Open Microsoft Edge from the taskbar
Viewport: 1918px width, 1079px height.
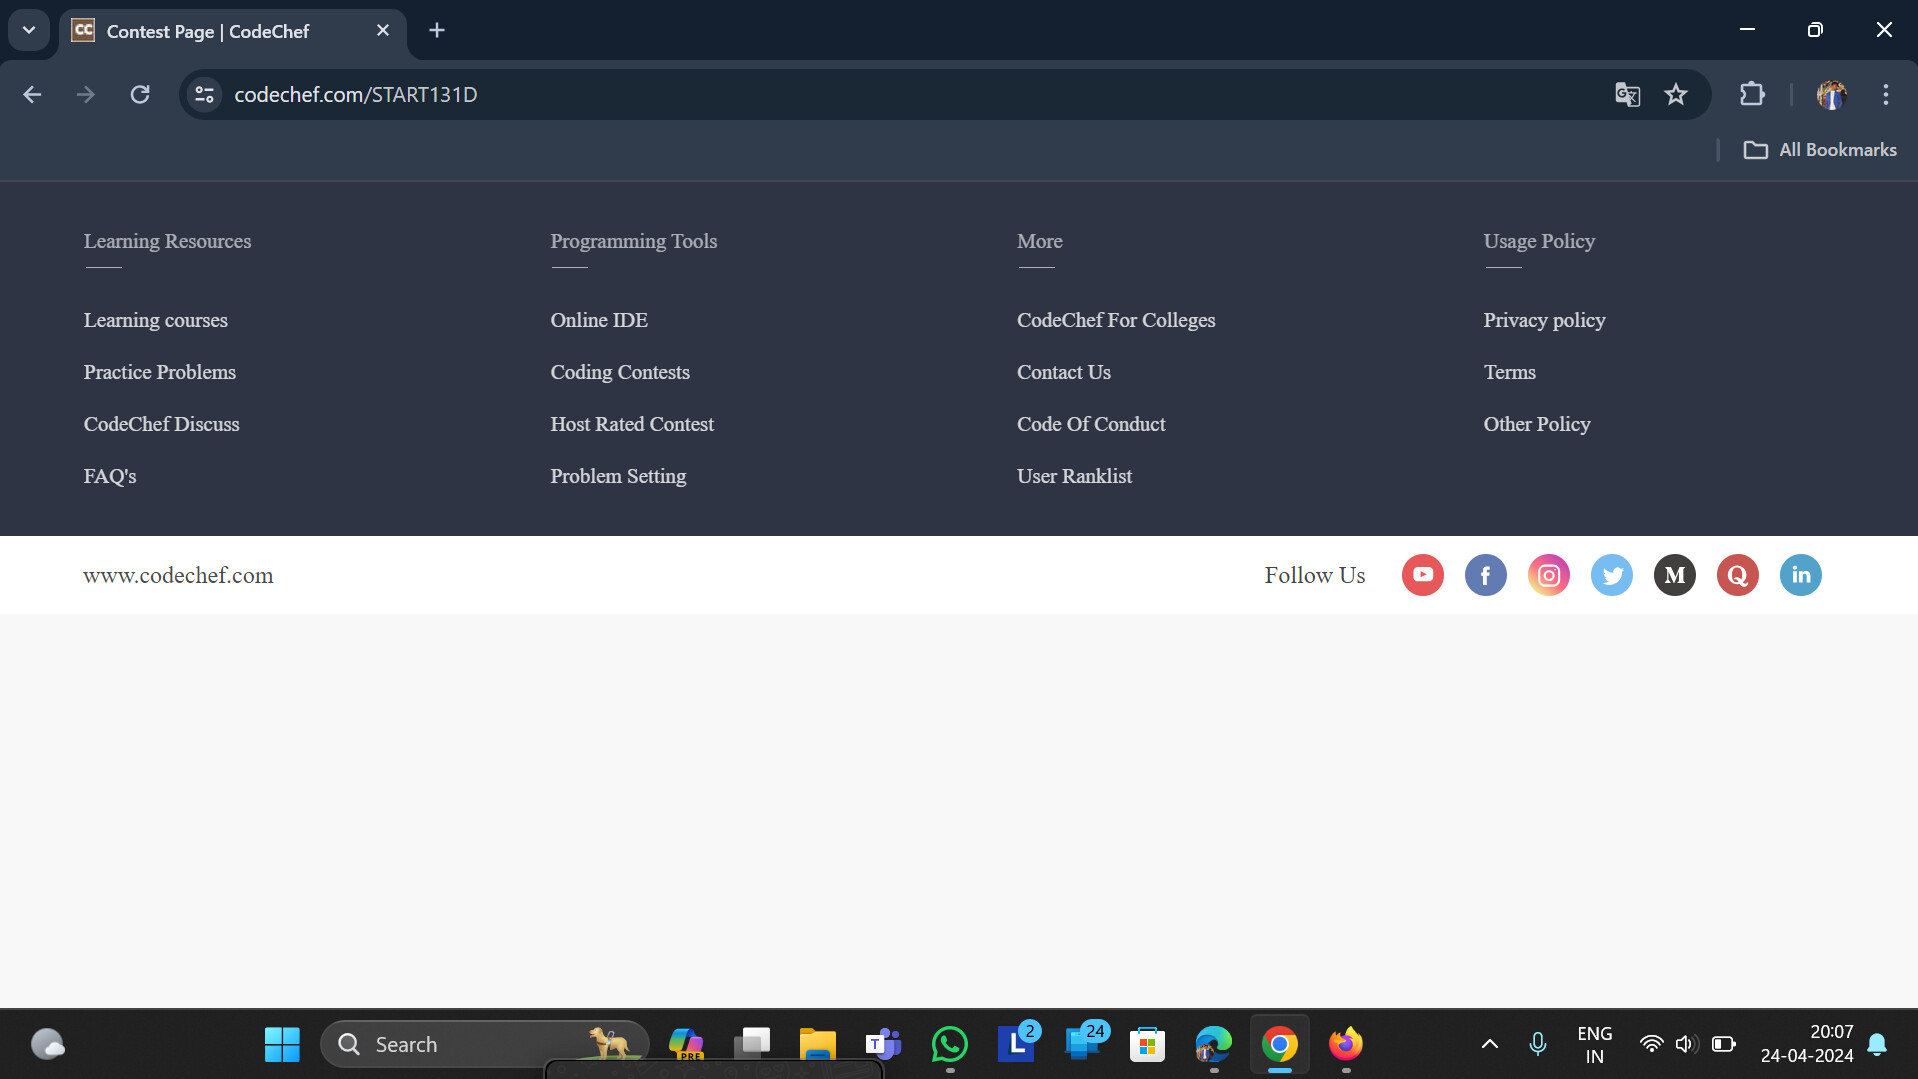(1213, 1044)
